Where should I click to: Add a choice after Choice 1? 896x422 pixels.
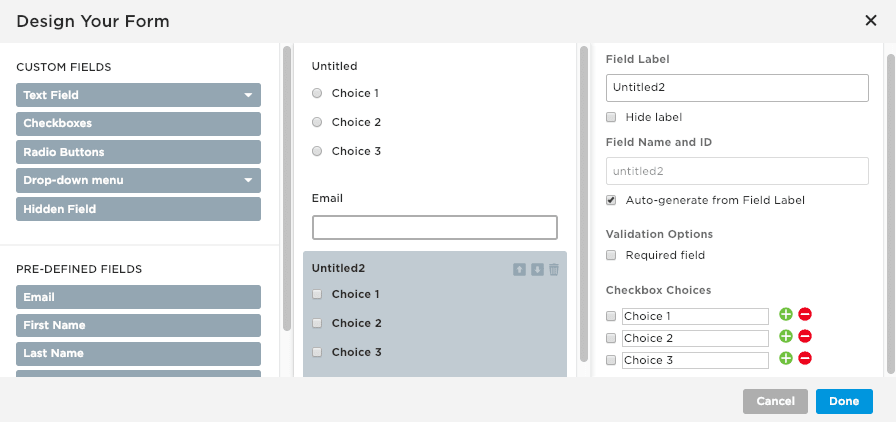tap(786, 315)
